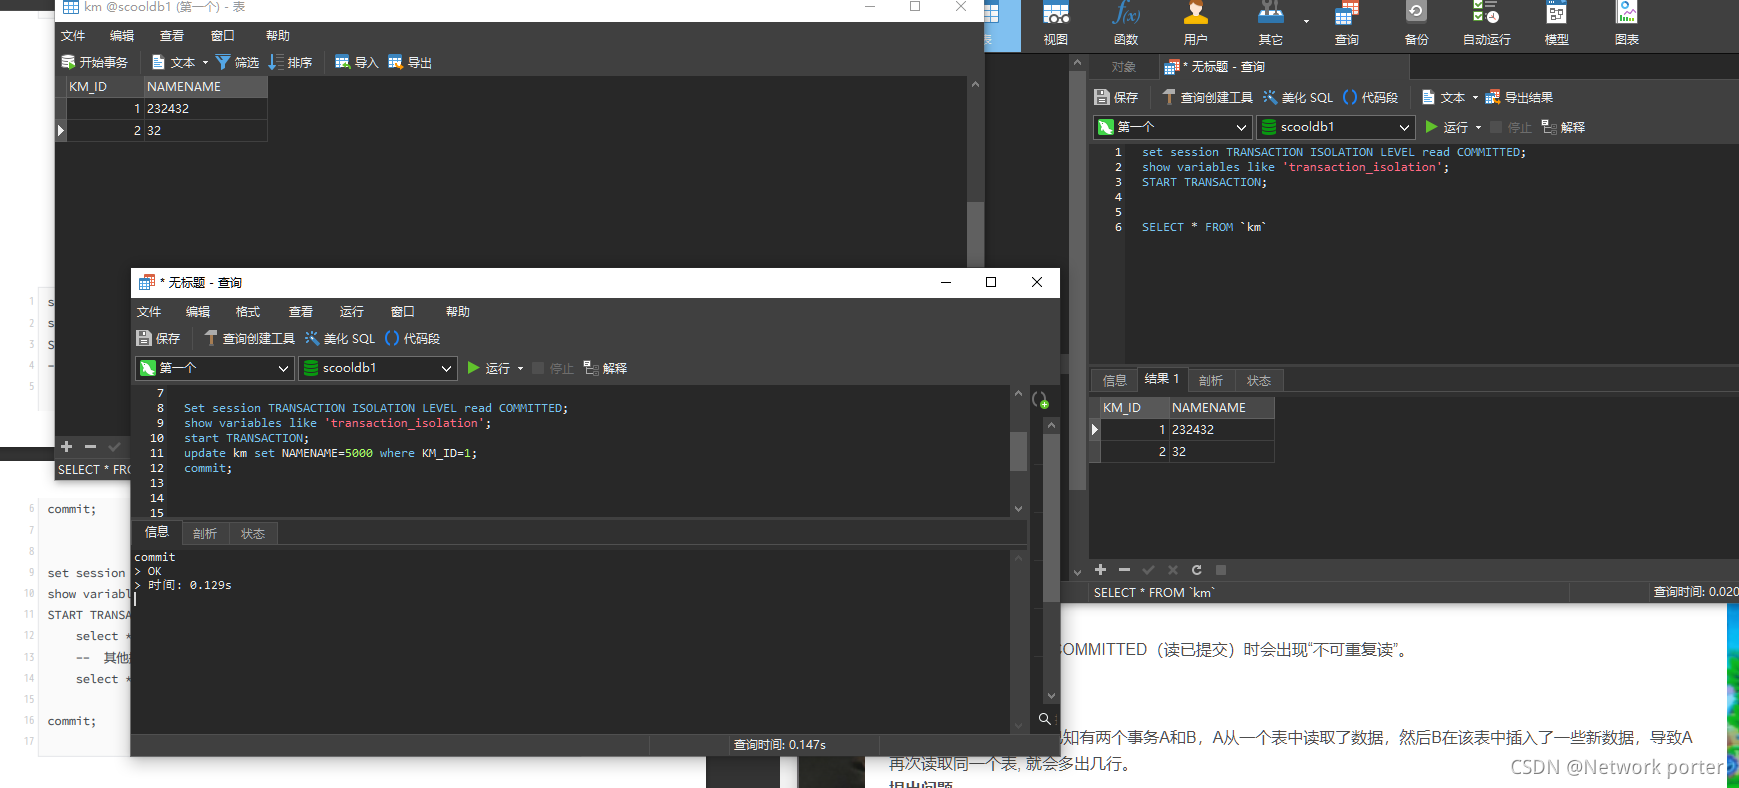Image resolution: width=1739 pixels, height=788 pixels.
Task: Add record with plus icon in main result pane
Action: pyautogui.click(x=1101, y=570)
